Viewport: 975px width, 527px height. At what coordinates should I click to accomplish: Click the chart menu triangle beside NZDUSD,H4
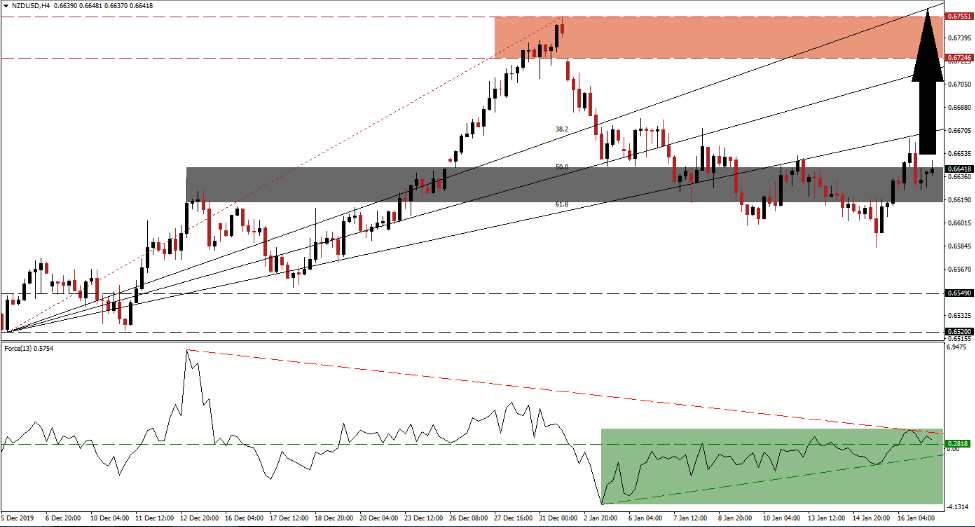click(x=5, y=6)
